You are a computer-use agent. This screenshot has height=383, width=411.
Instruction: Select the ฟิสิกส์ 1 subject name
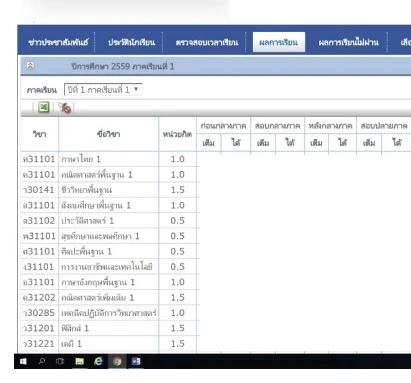click(75, 328)
